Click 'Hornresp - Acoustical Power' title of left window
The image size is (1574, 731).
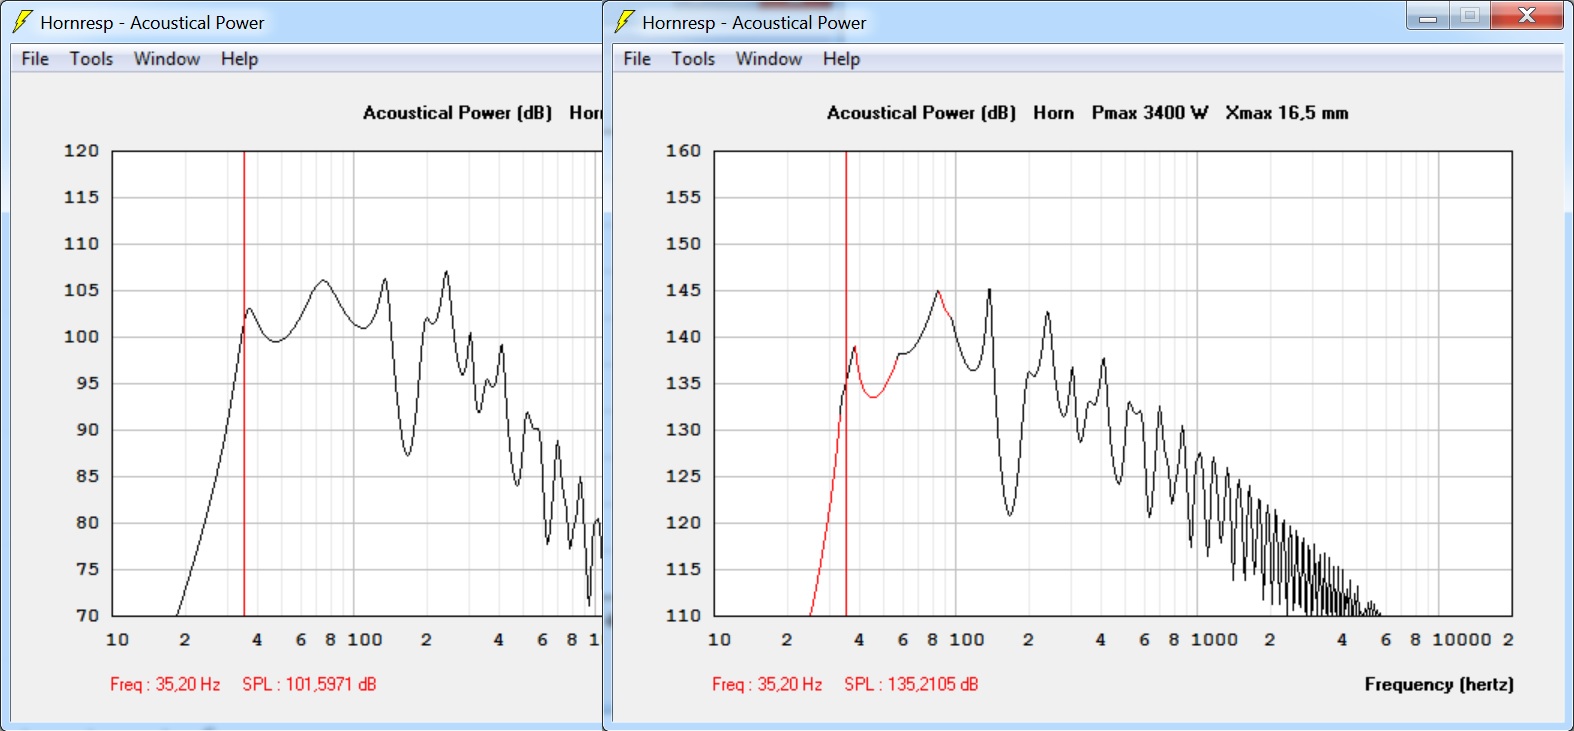point(152,22)
